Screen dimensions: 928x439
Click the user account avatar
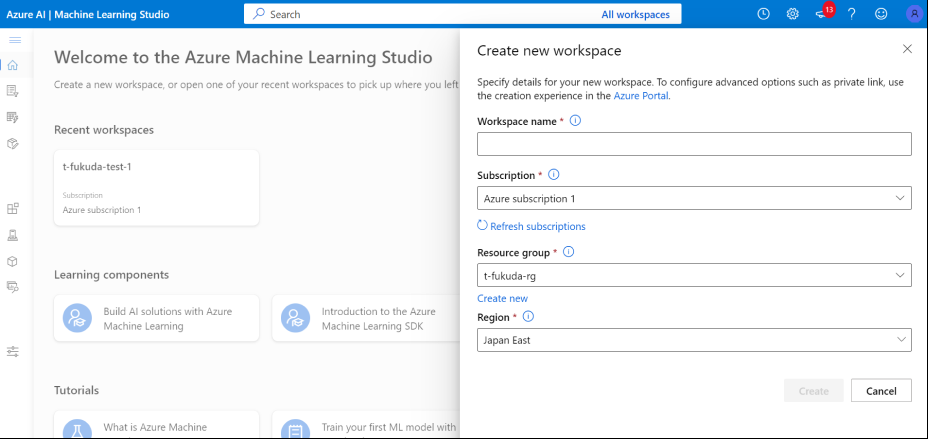click(x=912, y=14)
